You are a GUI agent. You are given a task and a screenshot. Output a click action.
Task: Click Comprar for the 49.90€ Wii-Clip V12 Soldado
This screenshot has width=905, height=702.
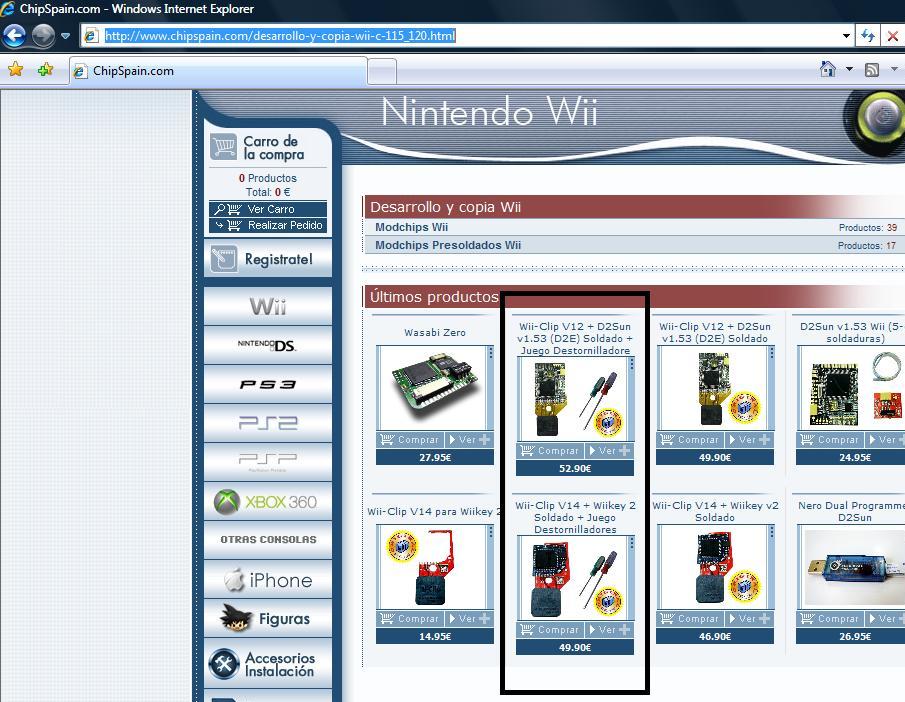point(691,439)
